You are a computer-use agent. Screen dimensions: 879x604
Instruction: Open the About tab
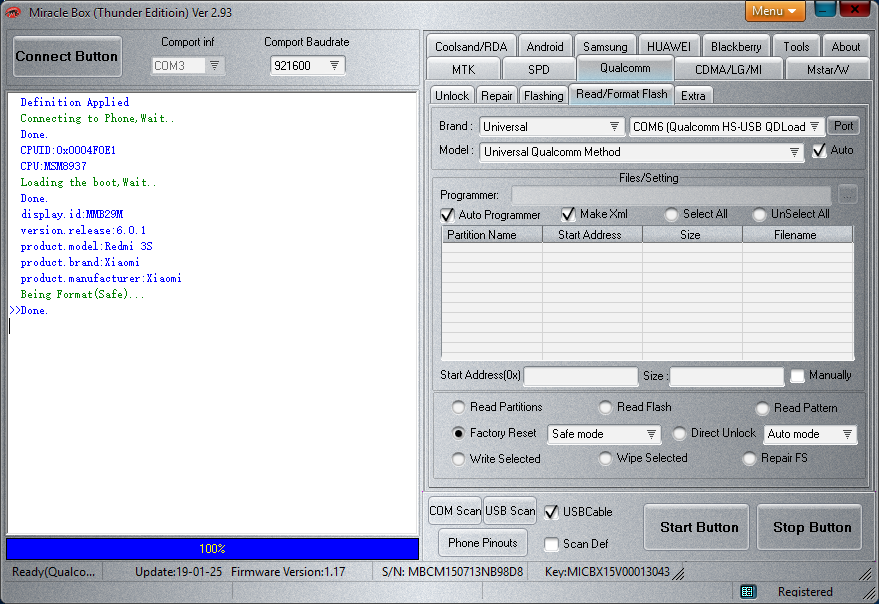pos(845,47)
